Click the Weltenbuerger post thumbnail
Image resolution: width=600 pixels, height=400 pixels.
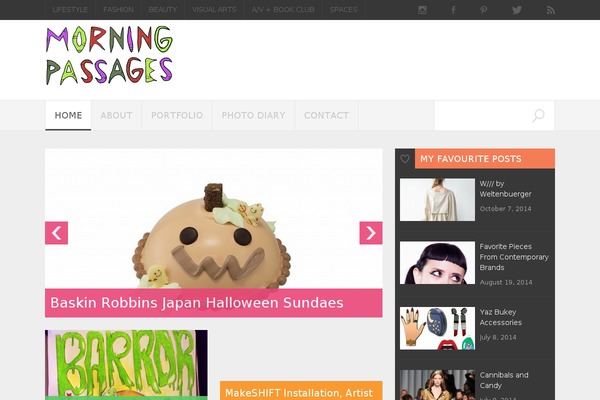tap(437, 199)
